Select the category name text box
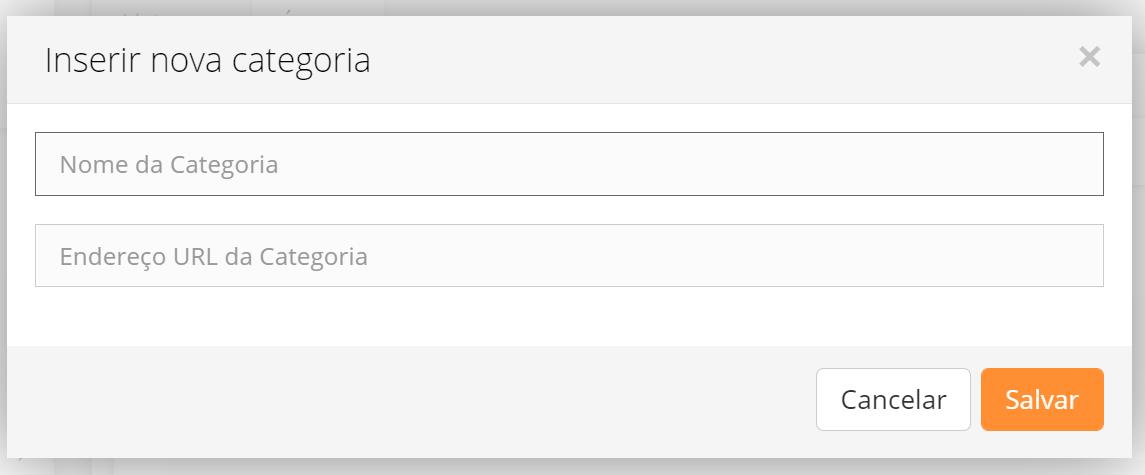Image resolution: width=1145 pixels, height=475 pixels. pyautogui.click(x=569, y=164)
